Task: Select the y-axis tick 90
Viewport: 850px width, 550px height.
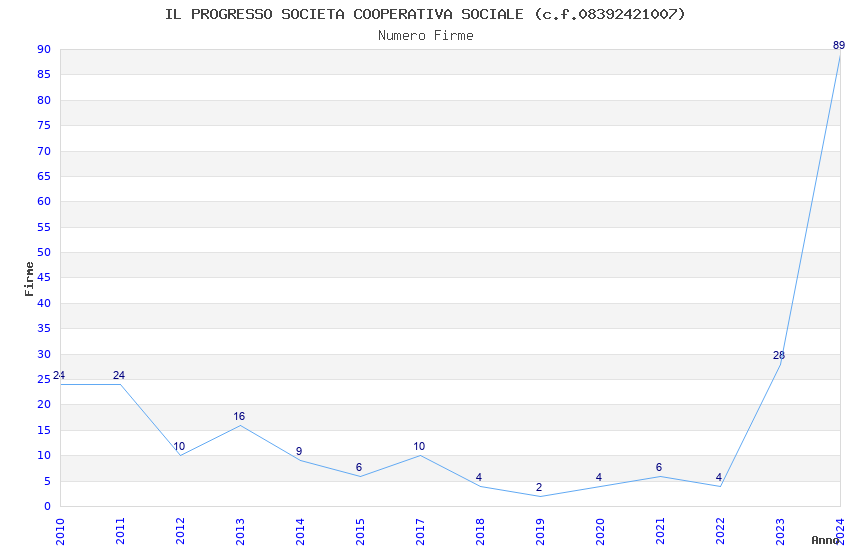Action: pyautogui.click(x=44, y=49)
